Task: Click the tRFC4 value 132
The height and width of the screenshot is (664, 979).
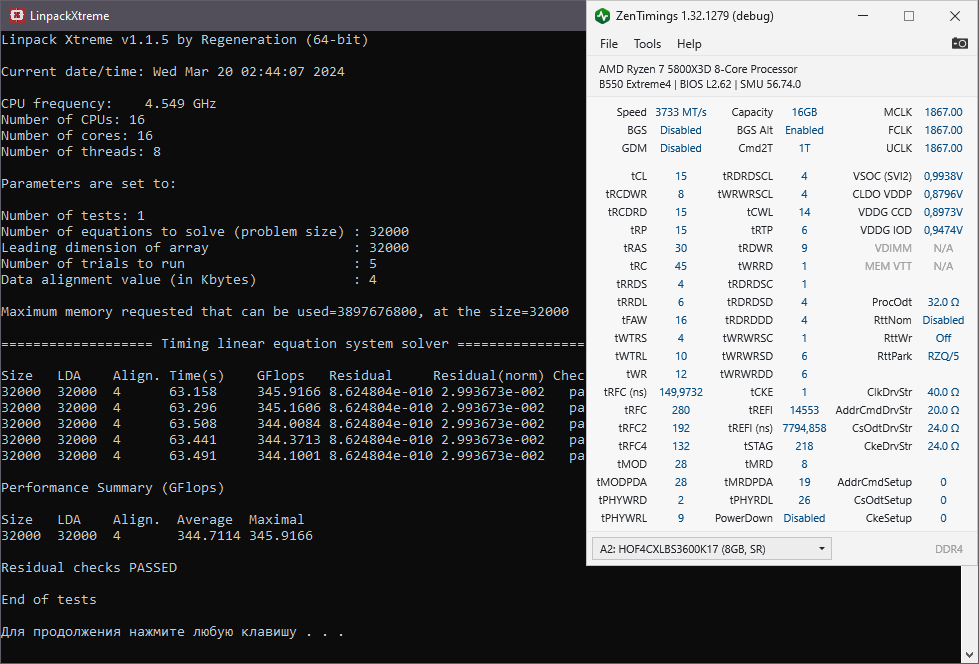Action: pyautogui.click(x=681, y=447)
